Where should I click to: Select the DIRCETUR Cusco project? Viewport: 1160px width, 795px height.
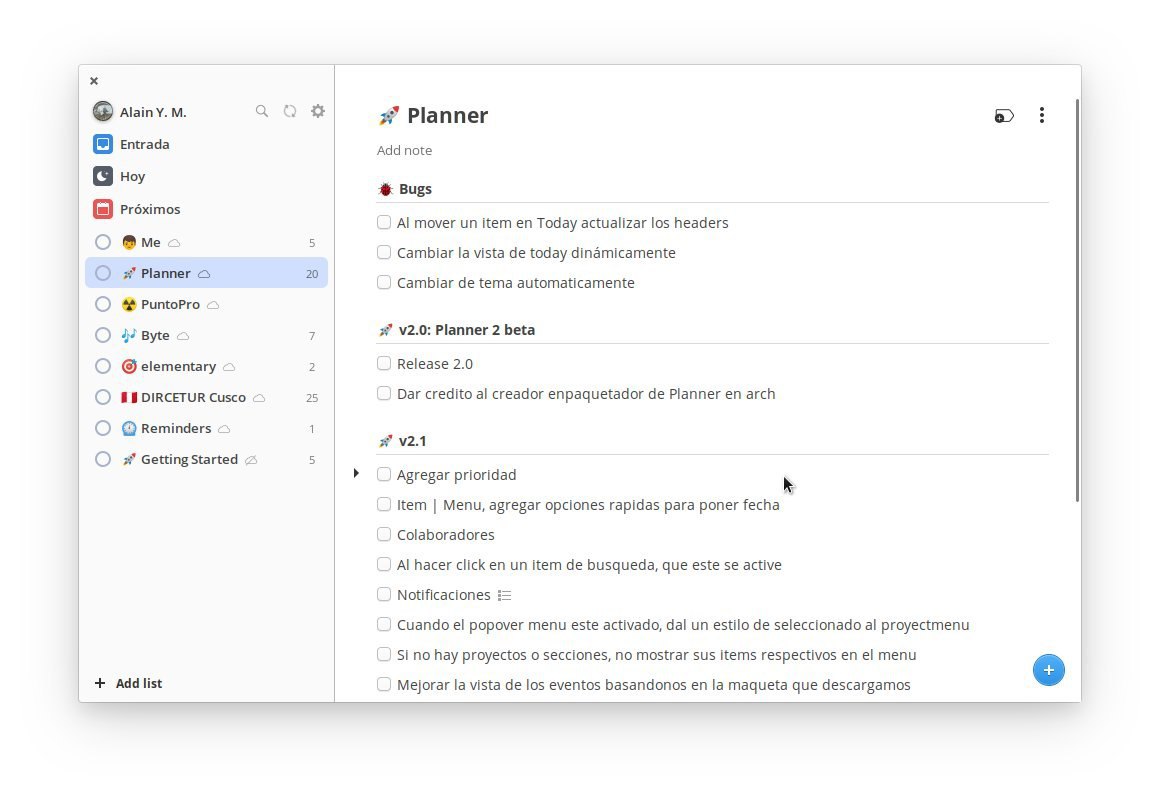click(x=206, y=397)
